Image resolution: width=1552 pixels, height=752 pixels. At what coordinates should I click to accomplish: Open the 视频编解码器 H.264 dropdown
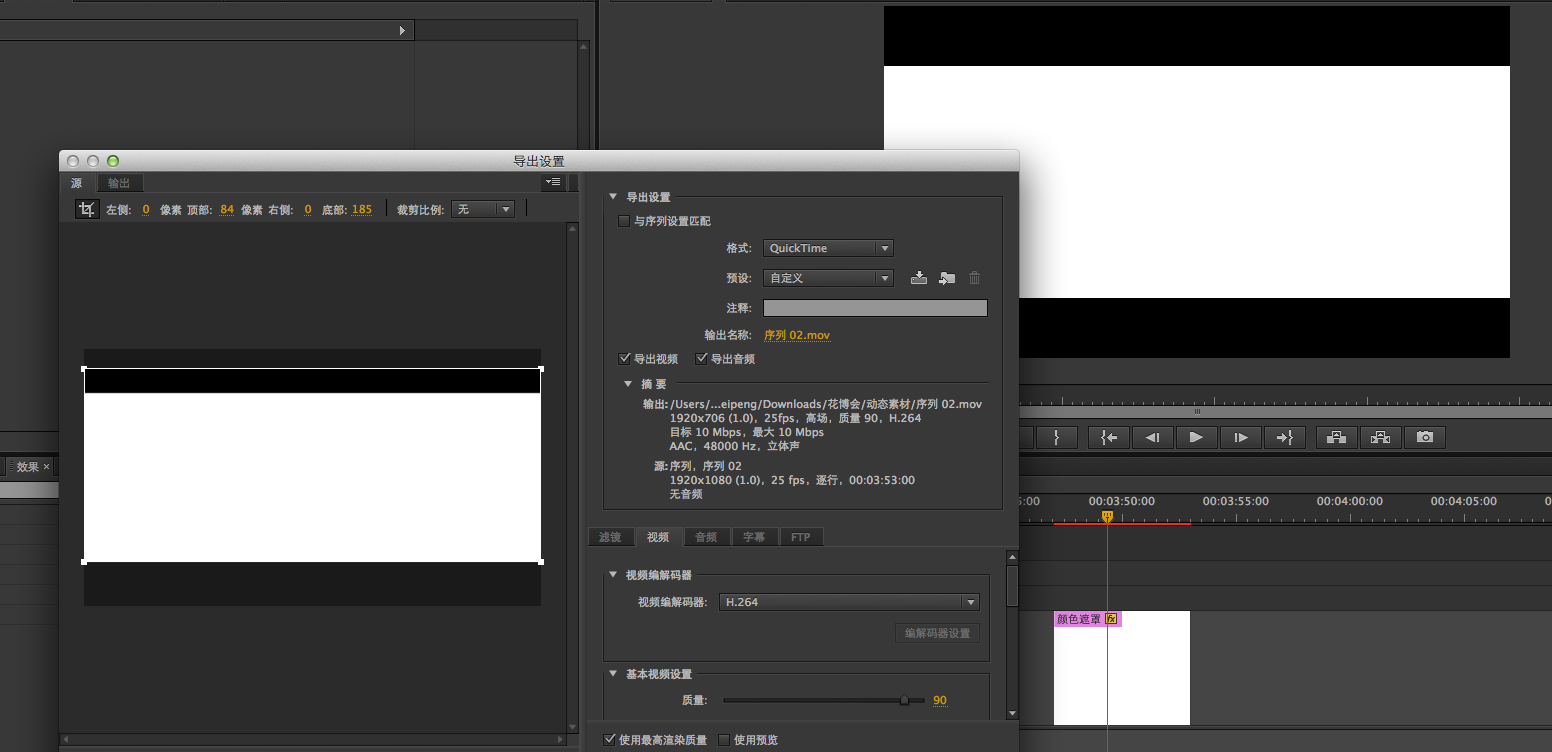848,602
